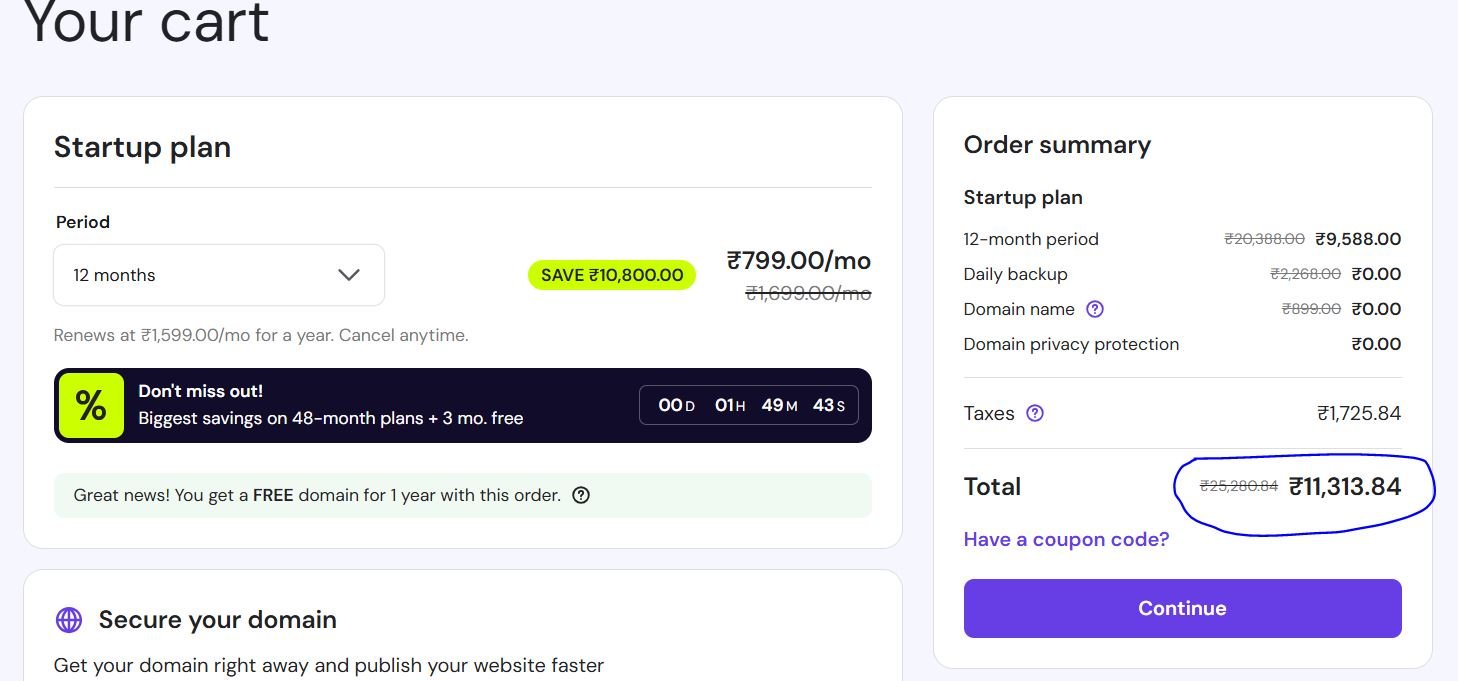Click the ₹11,313.84 total amount
This screenshot has width=1458, height=681.
tap(1344, 487)
